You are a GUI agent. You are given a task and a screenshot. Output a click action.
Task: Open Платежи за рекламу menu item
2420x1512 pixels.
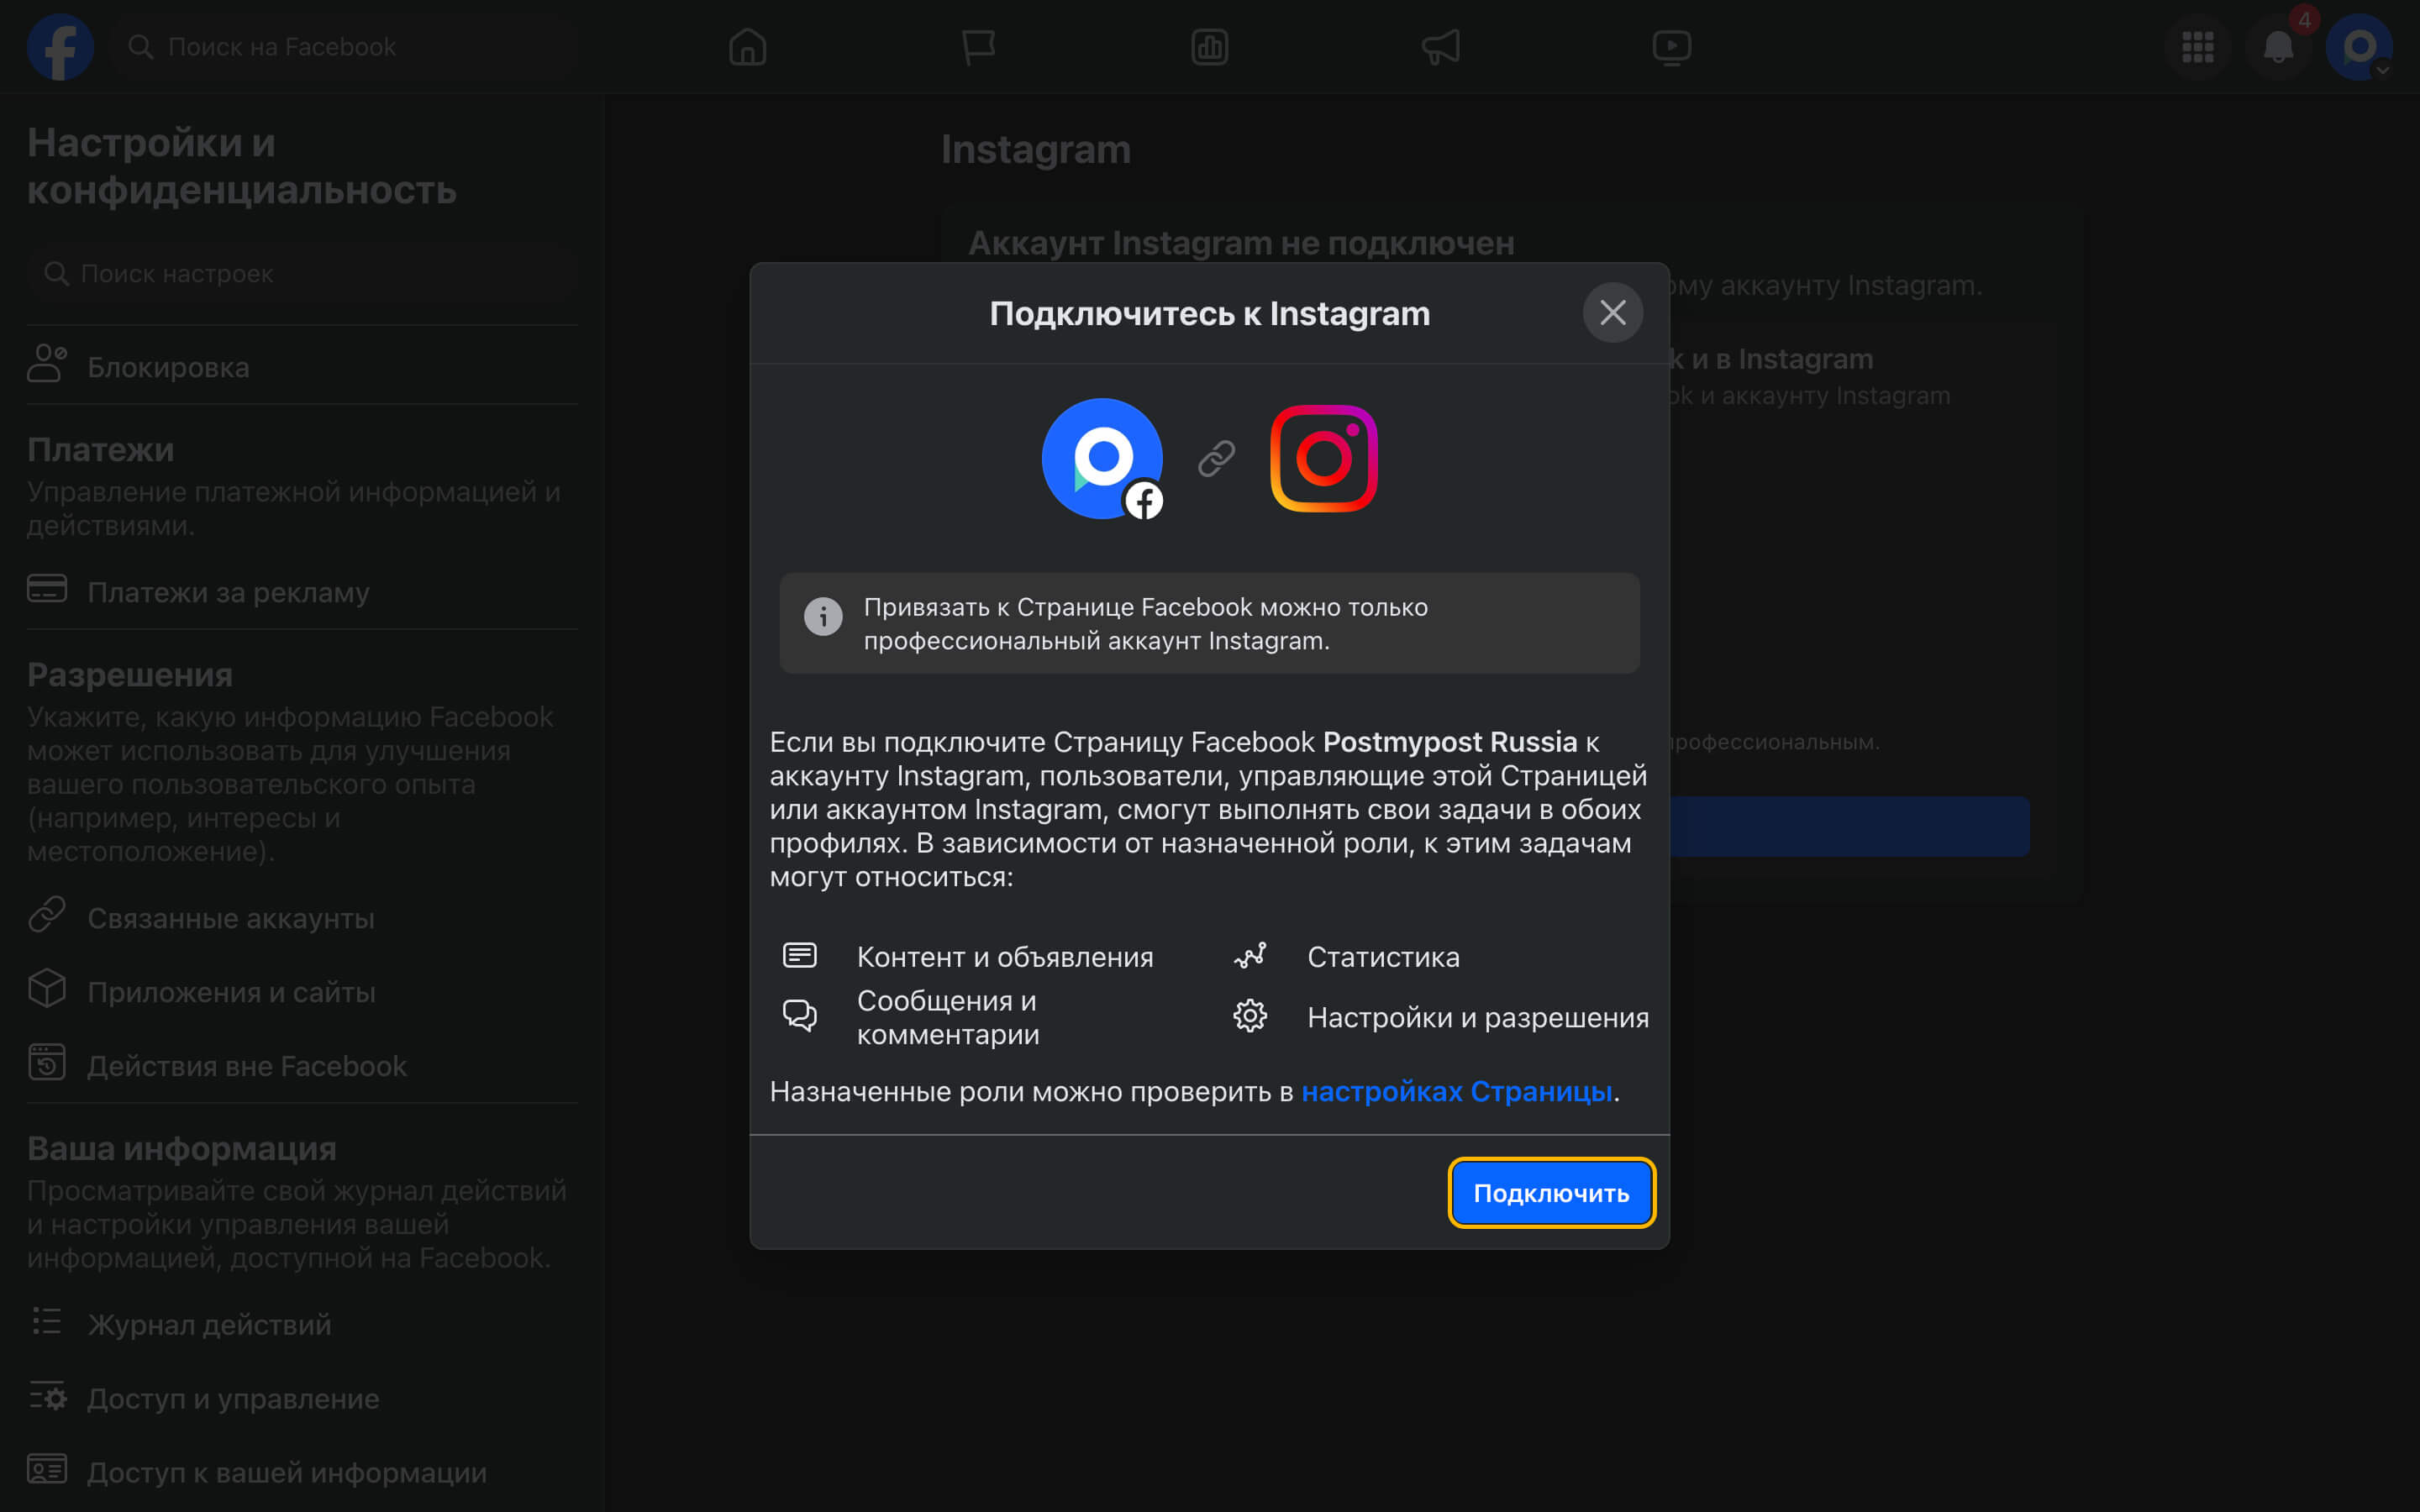pyautogui.click(x=228, y=592)
